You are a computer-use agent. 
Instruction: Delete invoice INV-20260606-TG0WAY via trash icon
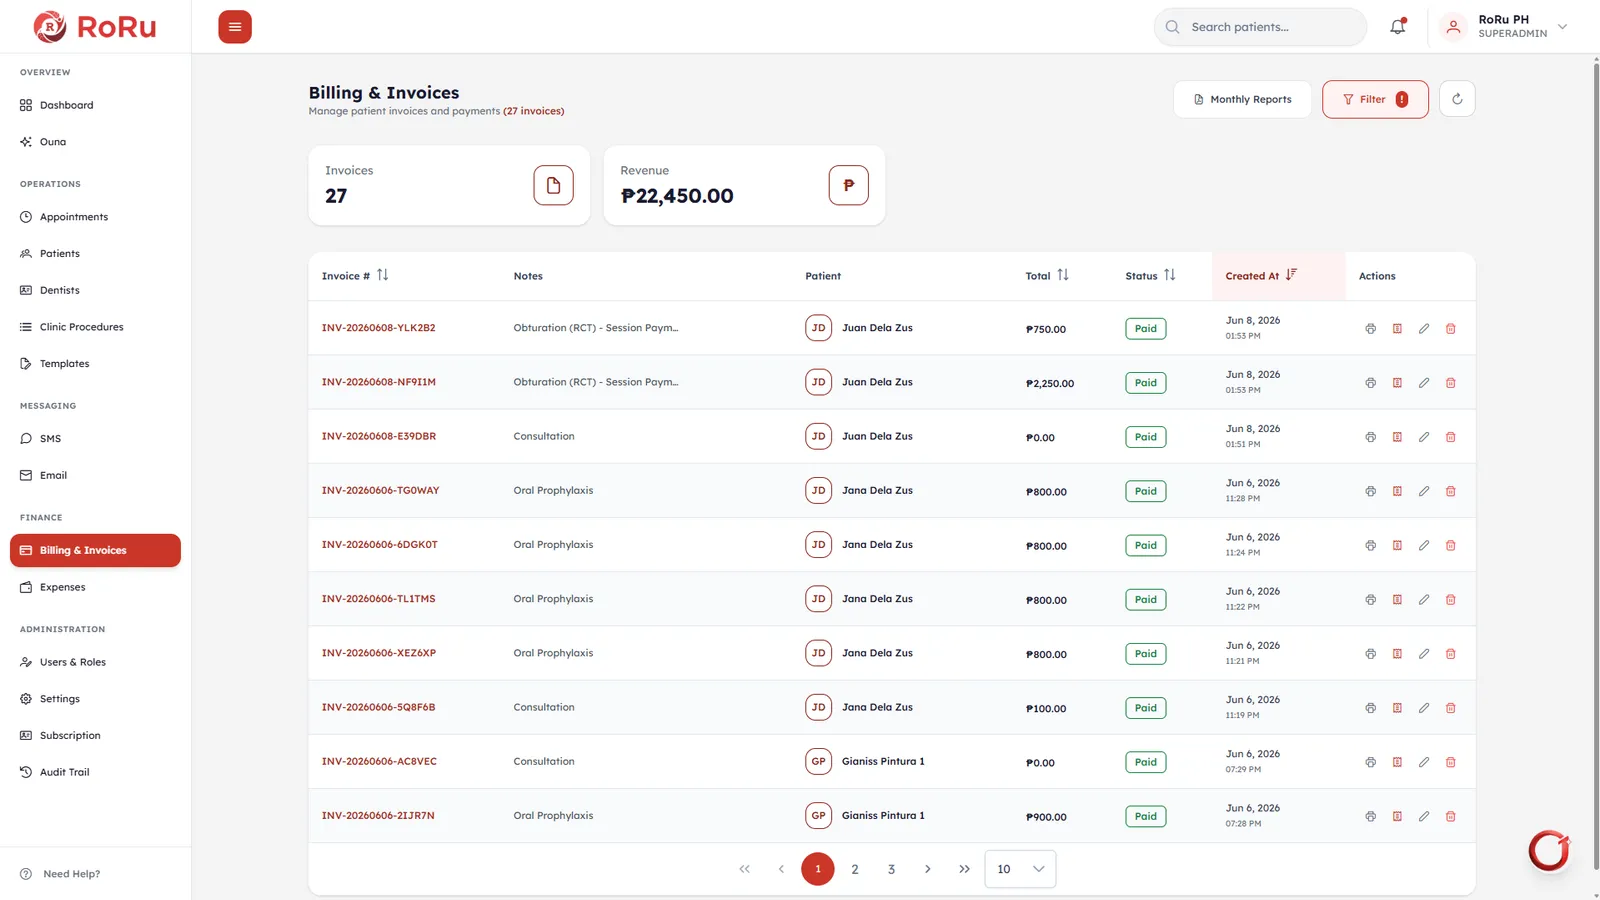point(1450,491)
